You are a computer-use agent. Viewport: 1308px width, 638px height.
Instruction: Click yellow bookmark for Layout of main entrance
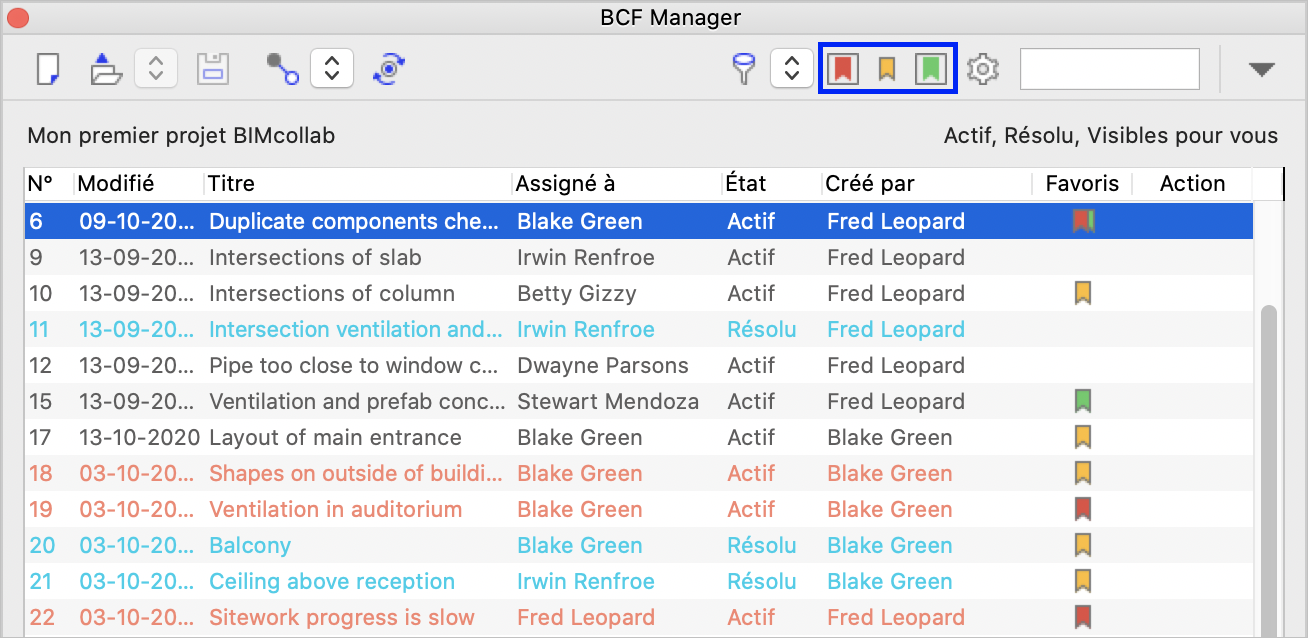point(1082,437)
